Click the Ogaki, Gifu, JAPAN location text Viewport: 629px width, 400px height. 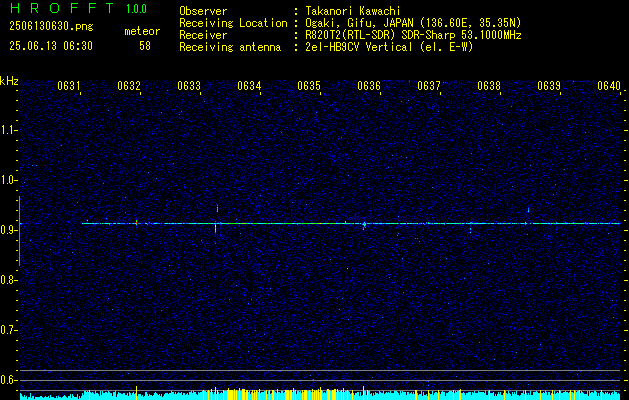tap(413, 23)
